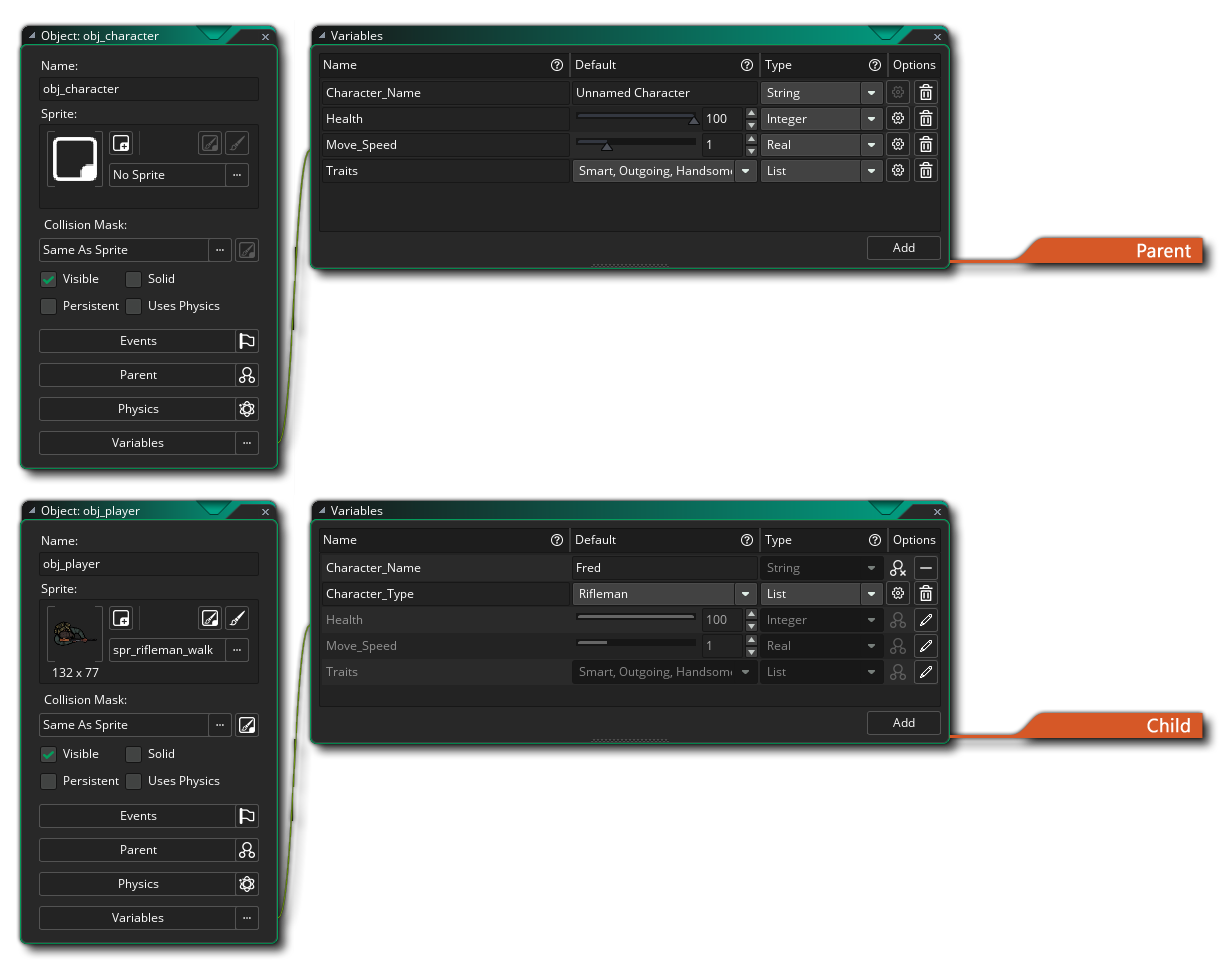Click the edit sprite icon for obj_player

pos(210,618)
